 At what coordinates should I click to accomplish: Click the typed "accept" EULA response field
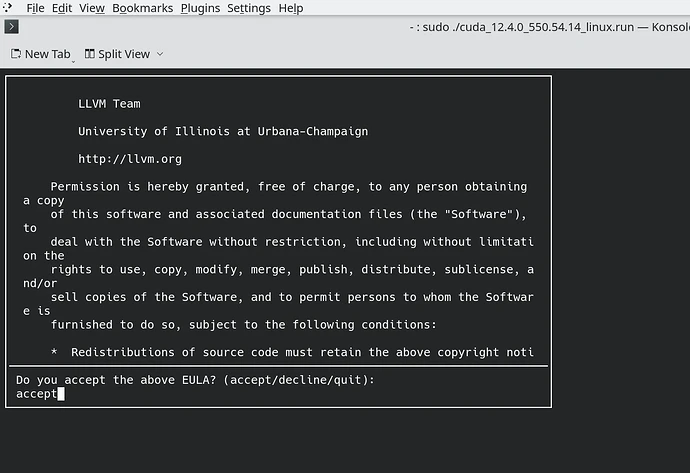37,394
